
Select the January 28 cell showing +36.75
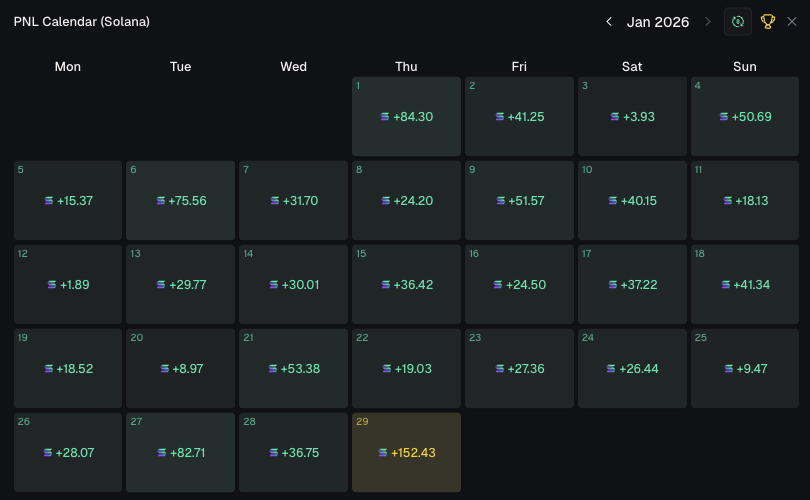click(x=293, y=452)
